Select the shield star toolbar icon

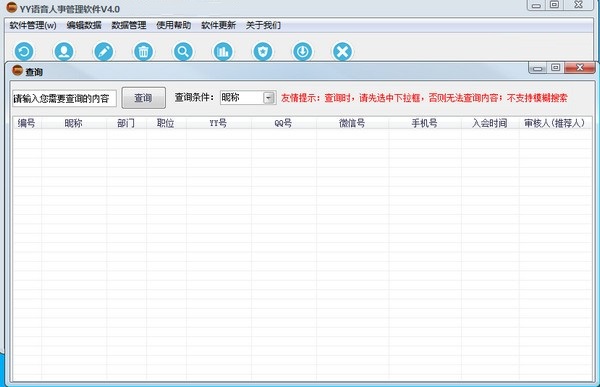tap(263, 52)
